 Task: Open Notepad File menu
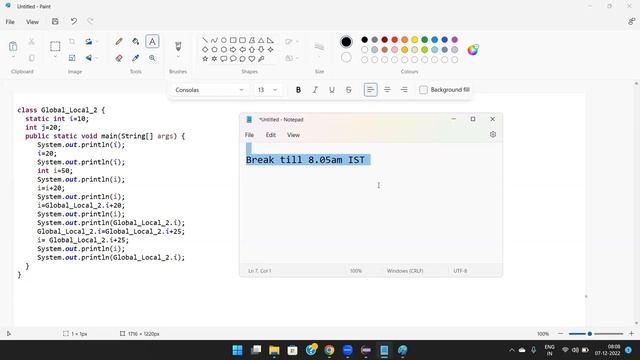click(249, 135)
